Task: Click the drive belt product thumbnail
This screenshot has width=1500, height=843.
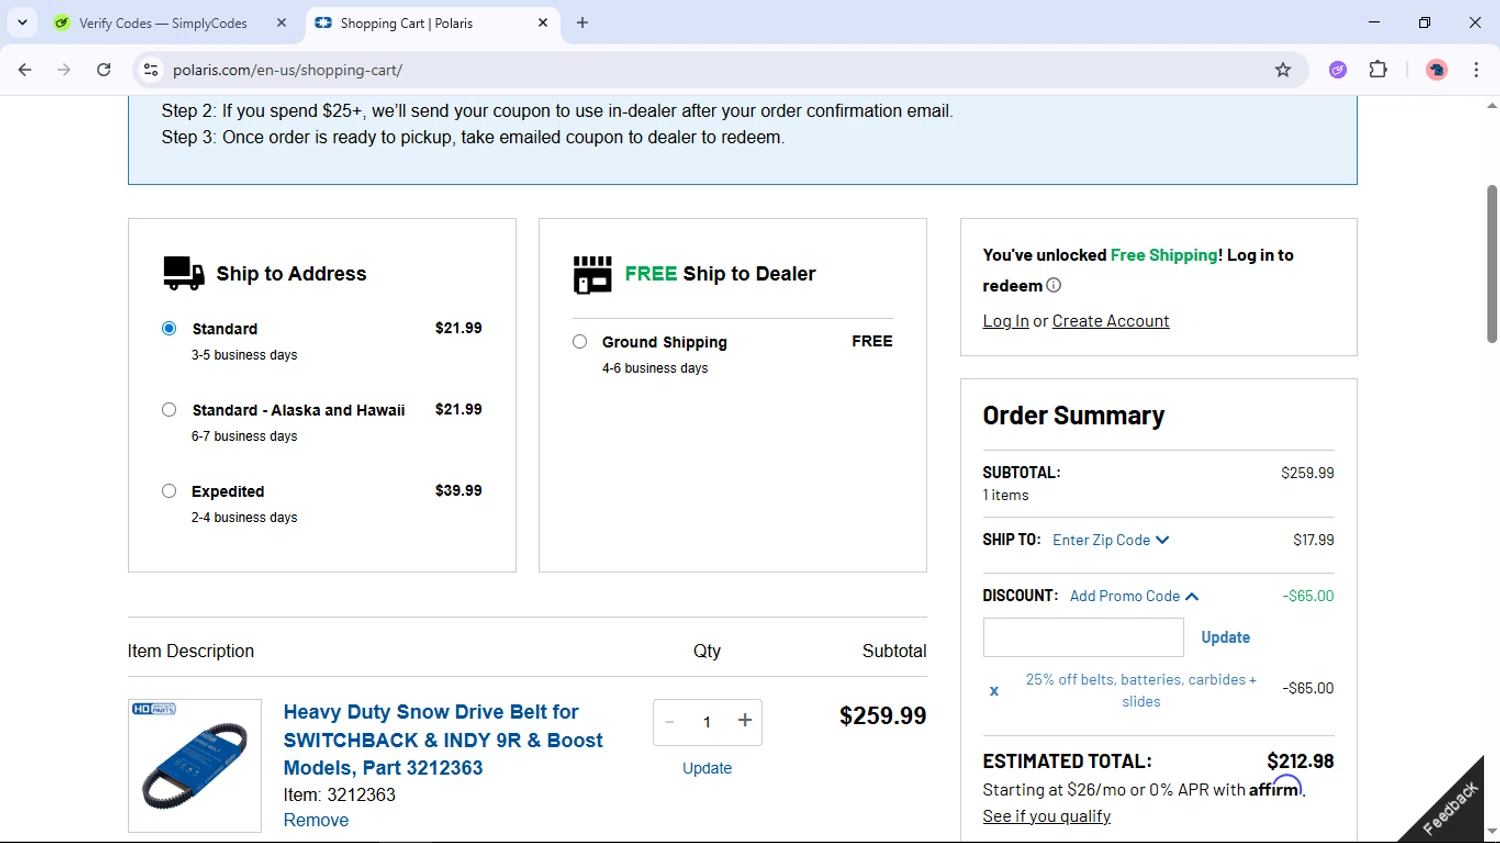Action: (x=195, y=765)
